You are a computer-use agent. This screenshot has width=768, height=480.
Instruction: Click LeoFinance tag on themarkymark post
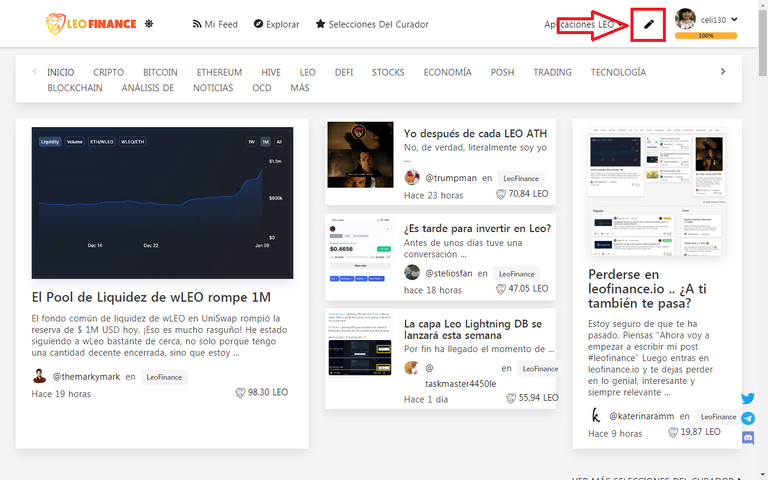click(x=164, y=377)
